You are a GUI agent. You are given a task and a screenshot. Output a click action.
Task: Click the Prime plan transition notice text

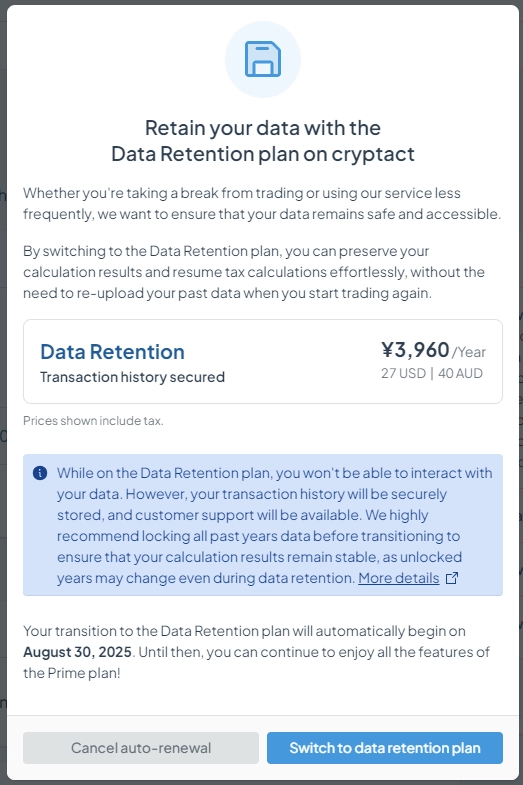tap(256, 652)
